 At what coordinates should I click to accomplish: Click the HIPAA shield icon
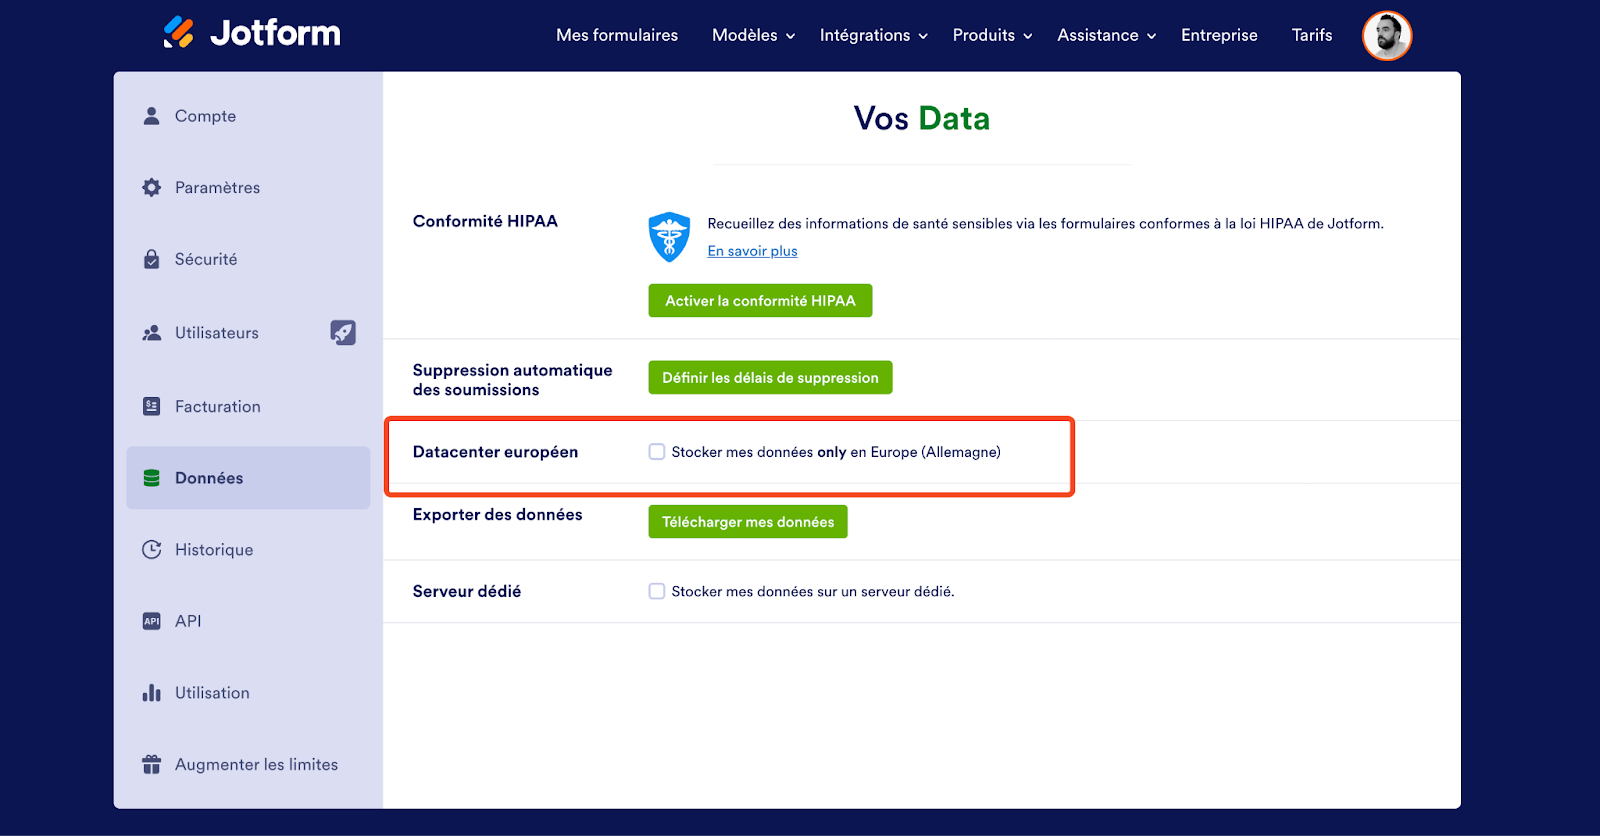click(x=669, y=237)
